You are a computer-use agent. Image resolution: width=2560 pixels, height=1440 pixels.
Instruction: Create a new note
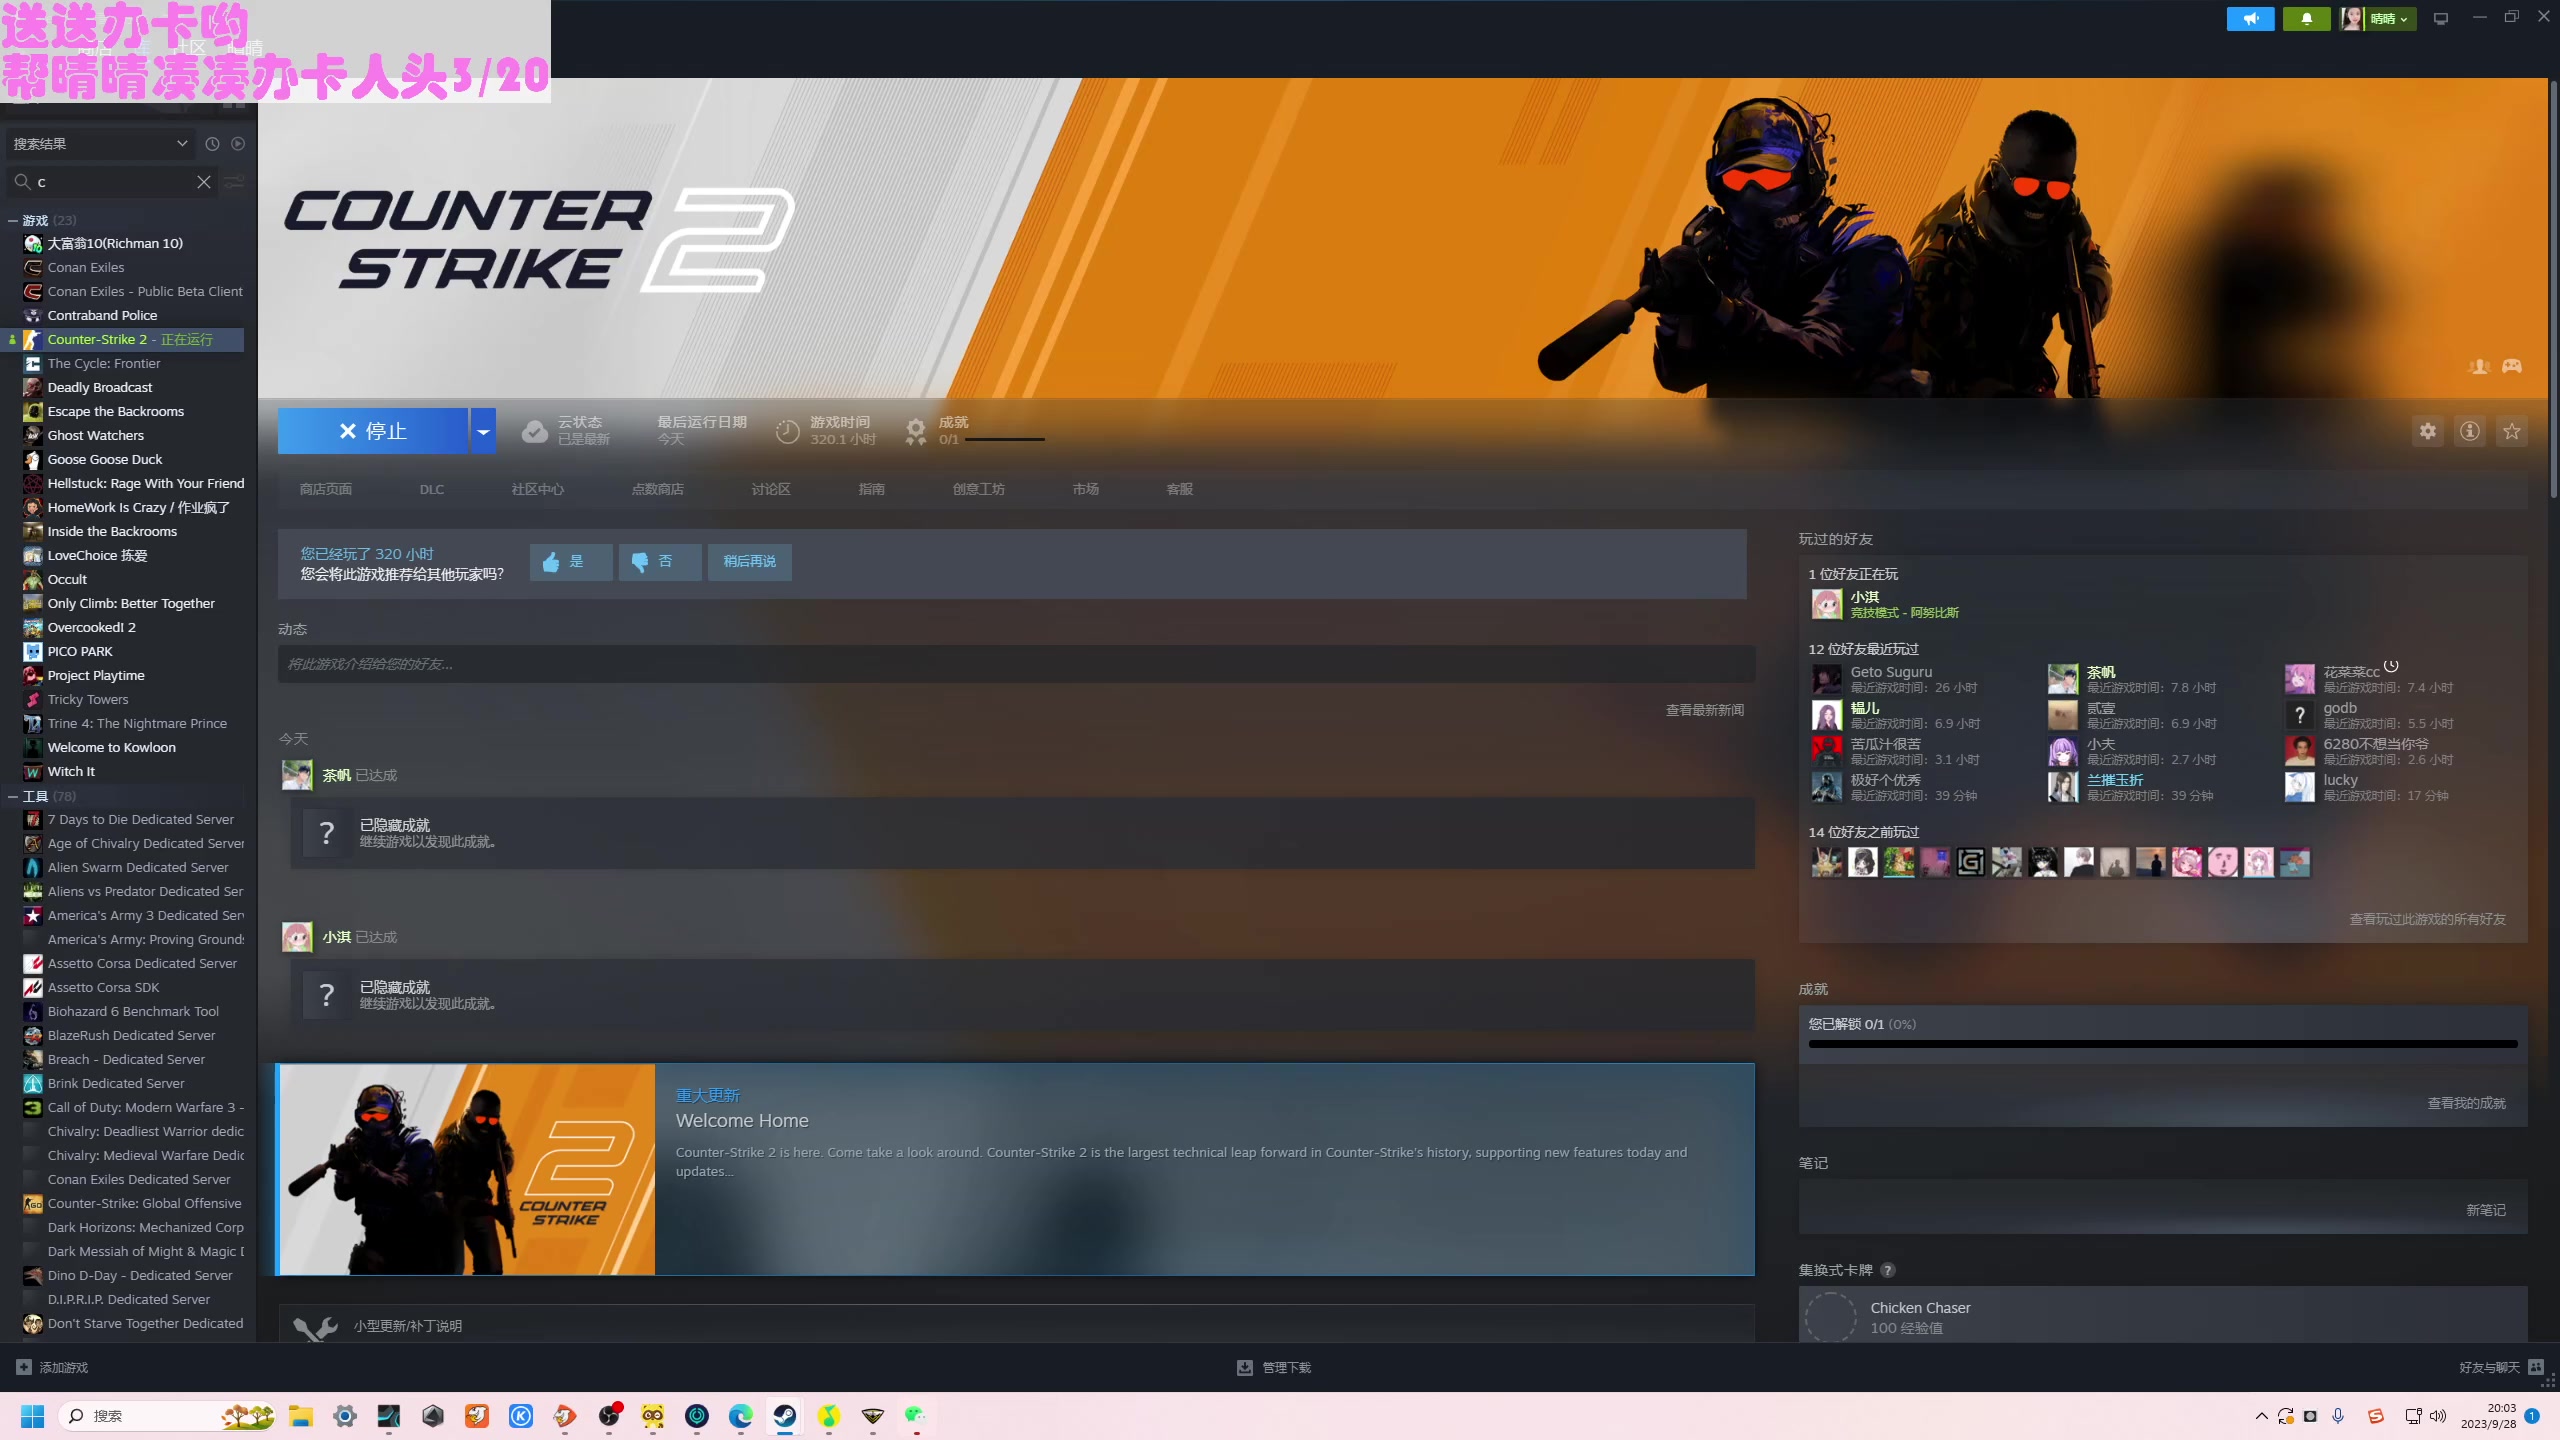[2486, 1210]
